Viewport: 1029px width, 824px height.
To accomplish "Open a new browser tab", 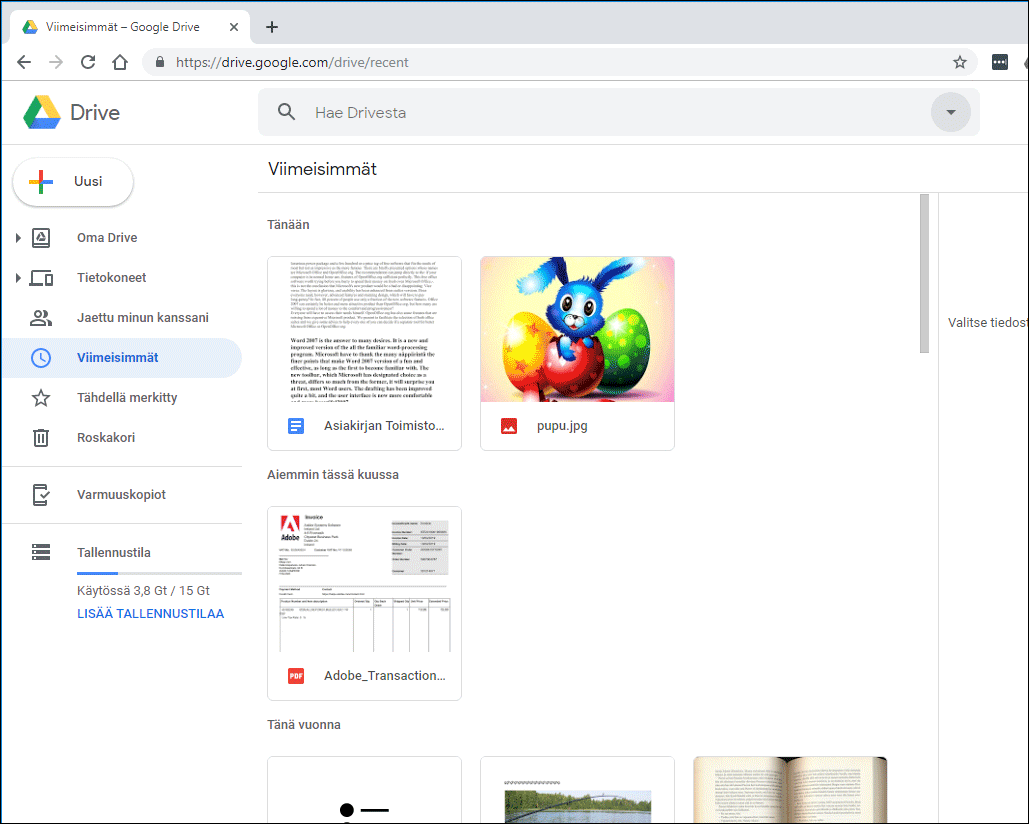I will pyautogui.click(x=271, y=26).
